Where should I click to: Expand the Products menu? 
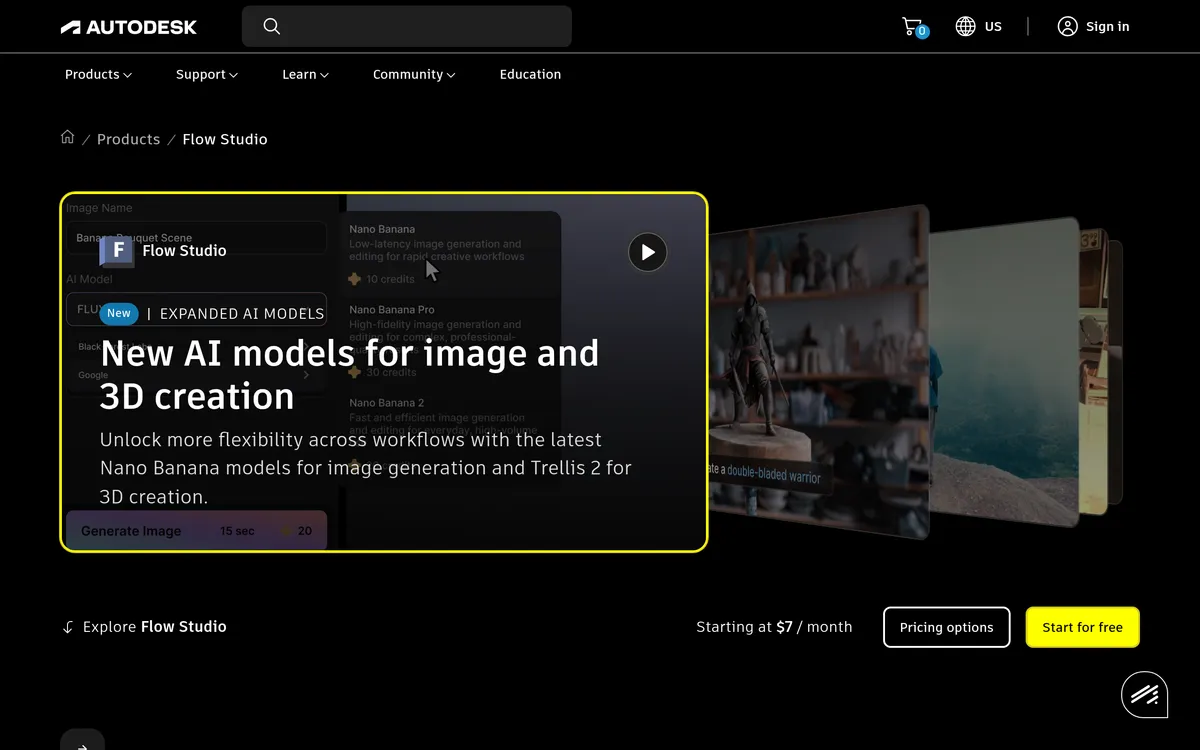tap(98, 75)
